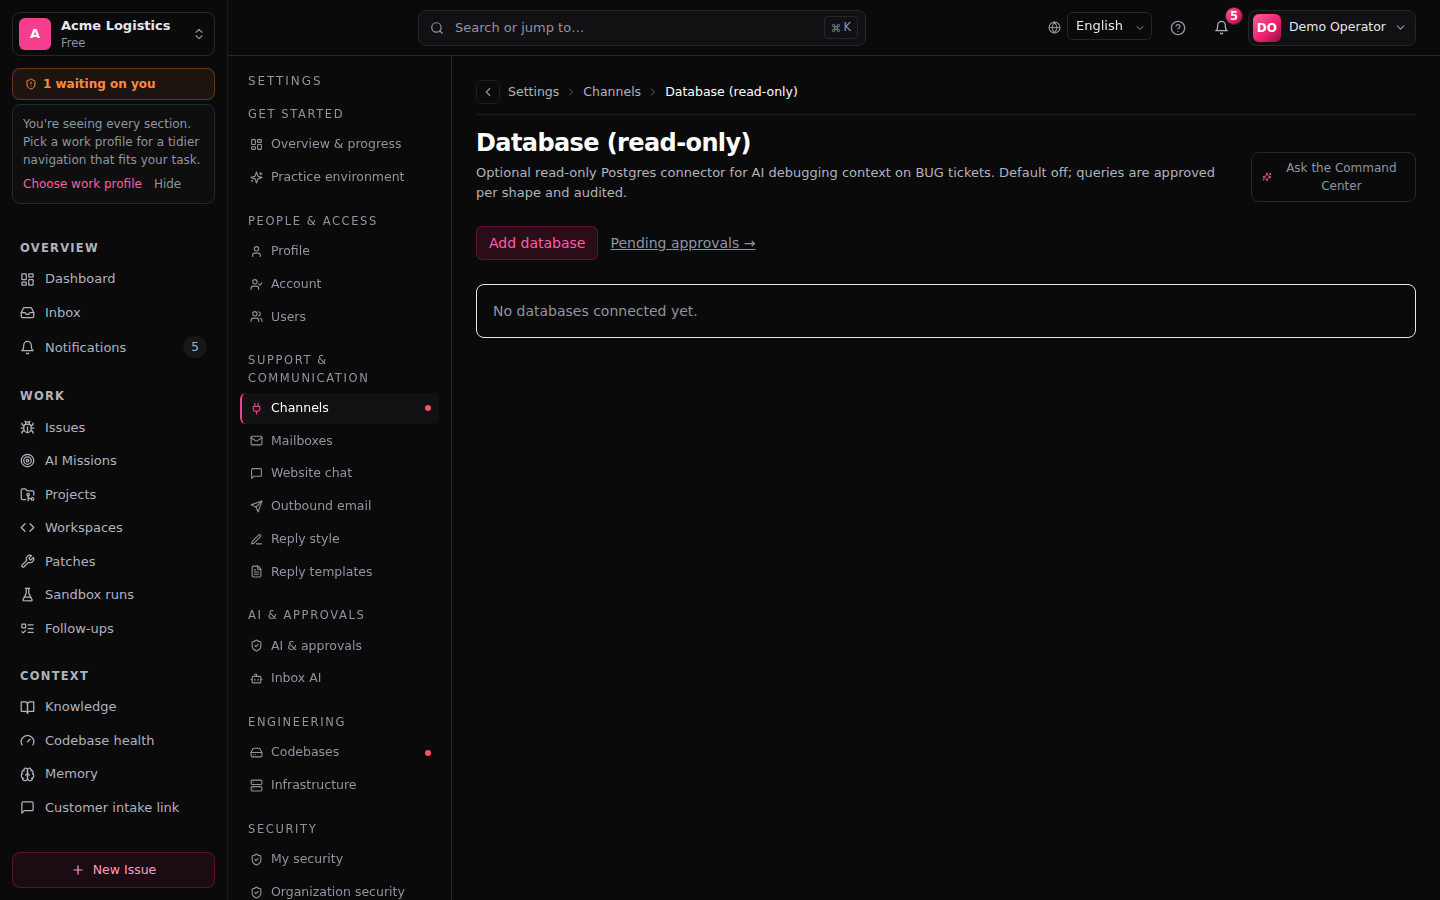Open Account settings
Viewport: 1440px width, 900px height.
coord(339,284)
